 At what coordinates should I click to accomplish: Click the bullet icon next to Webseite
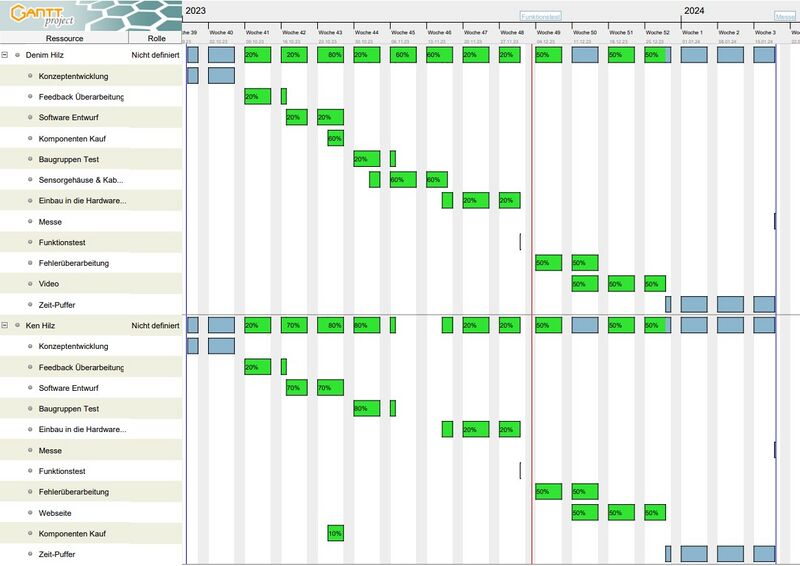pyautogui.click(x=31, y=512)
